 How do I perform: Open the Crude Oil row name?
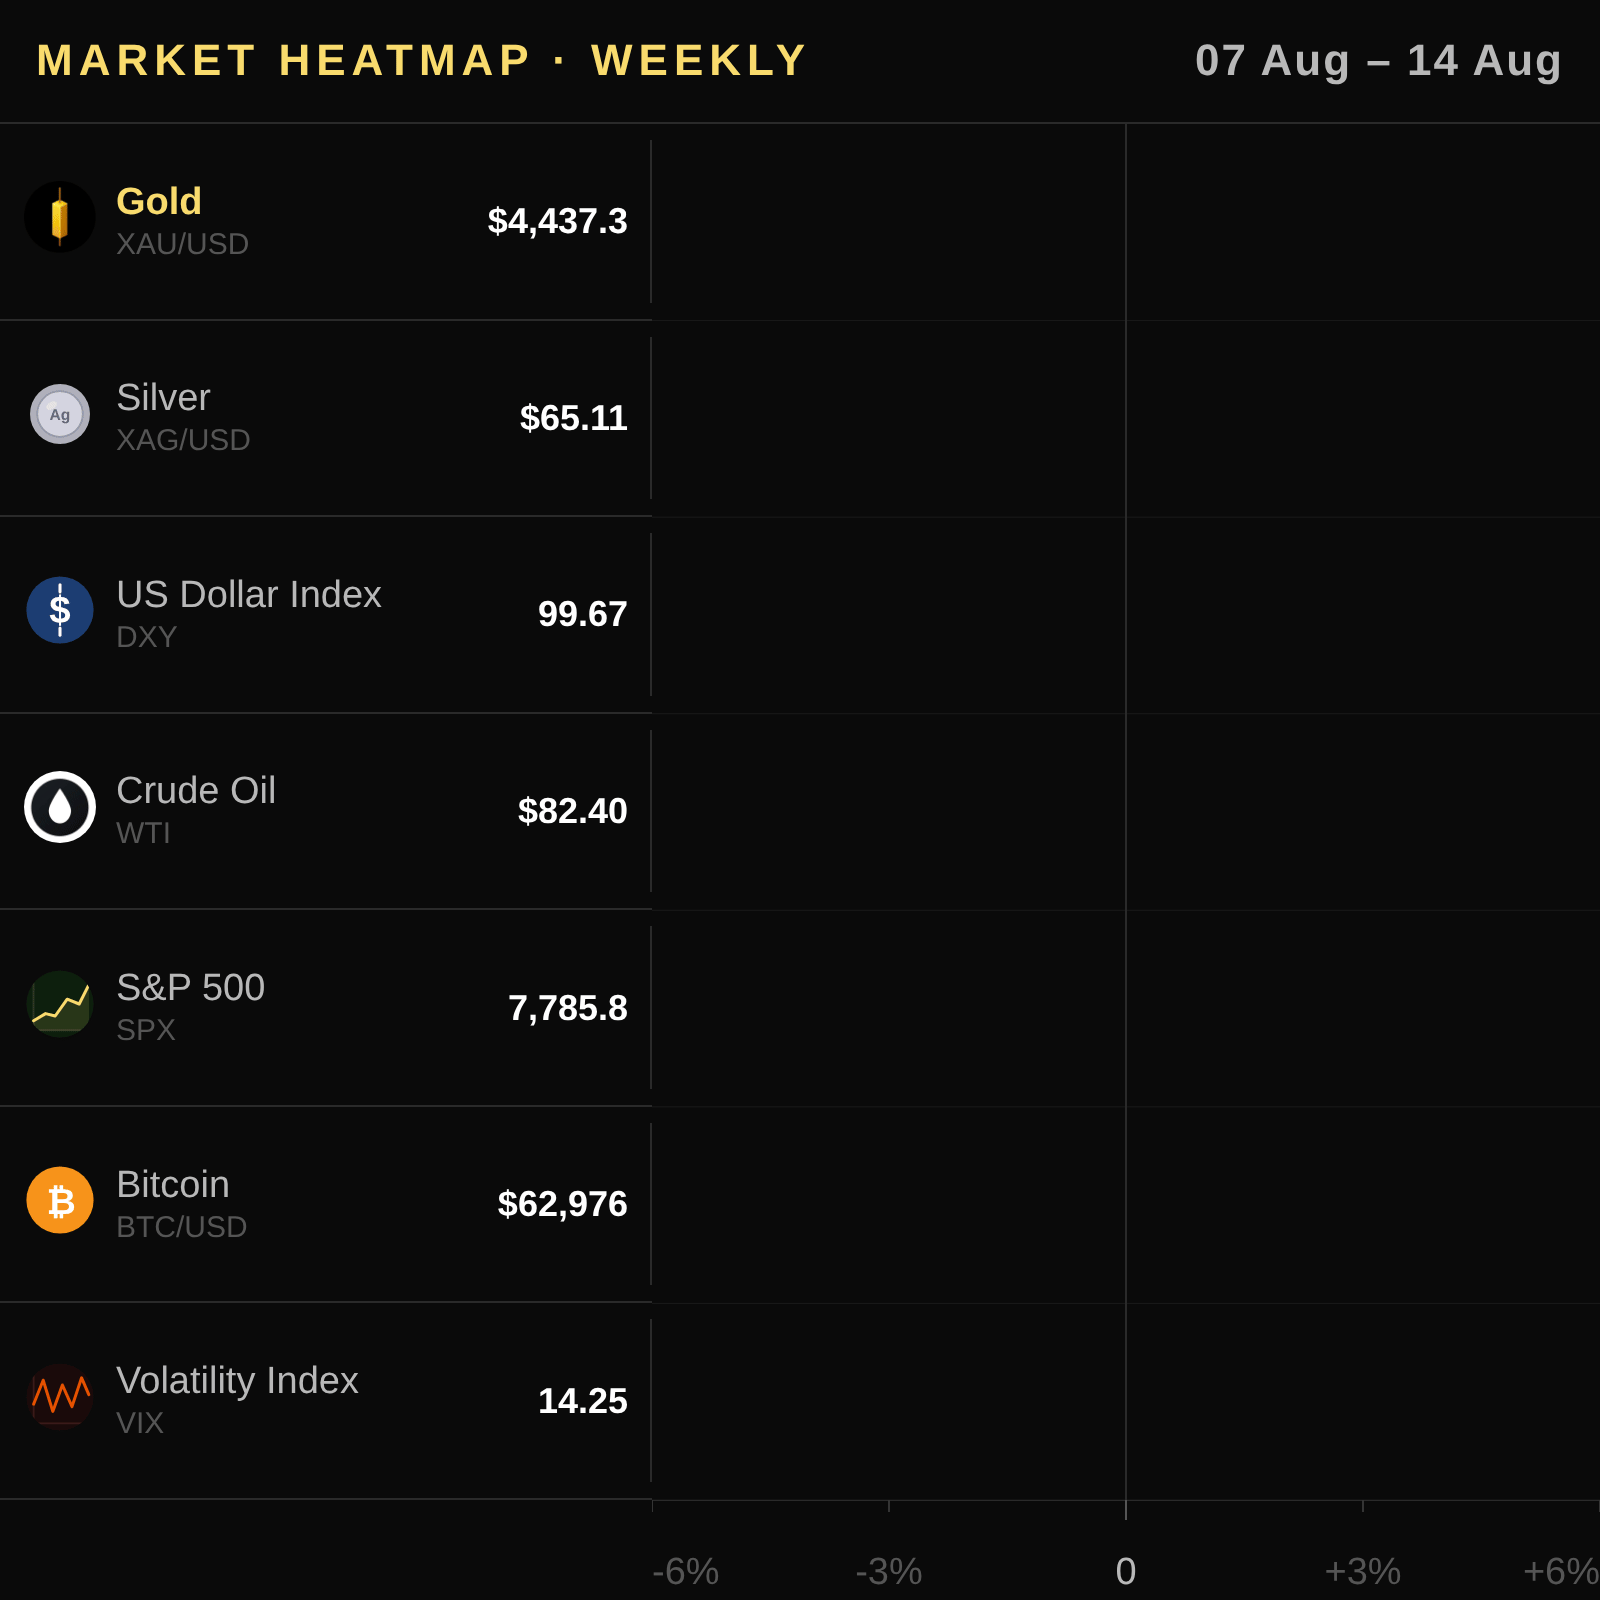pos(196,790)
